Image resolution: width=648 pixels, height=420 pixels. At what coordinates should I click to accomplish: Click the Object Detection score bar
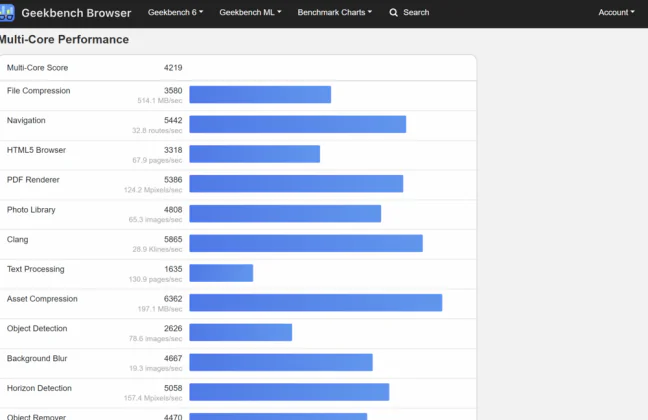(x=241, y=332)
